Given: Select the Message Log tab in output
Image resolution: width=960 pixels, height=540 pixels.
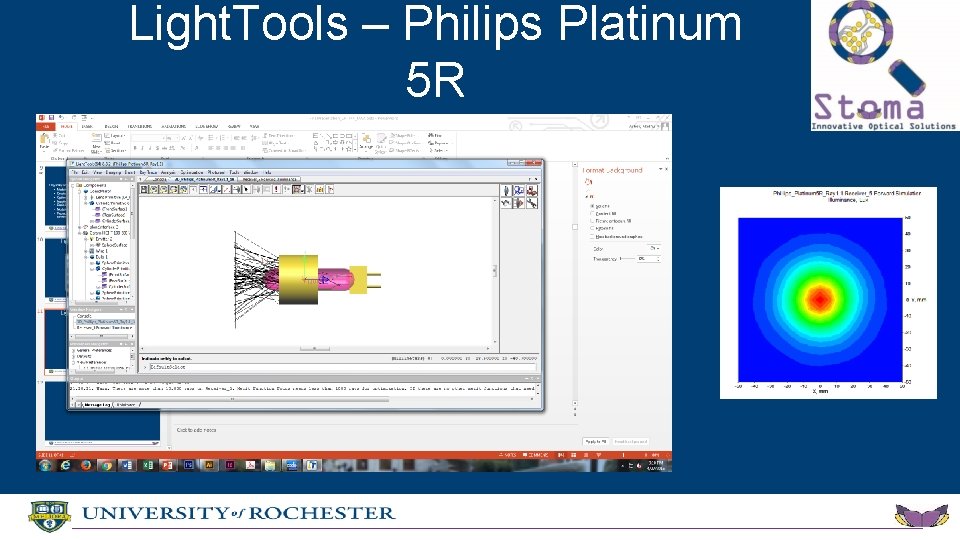Looking at the screenshot, I should click(97, 405).
